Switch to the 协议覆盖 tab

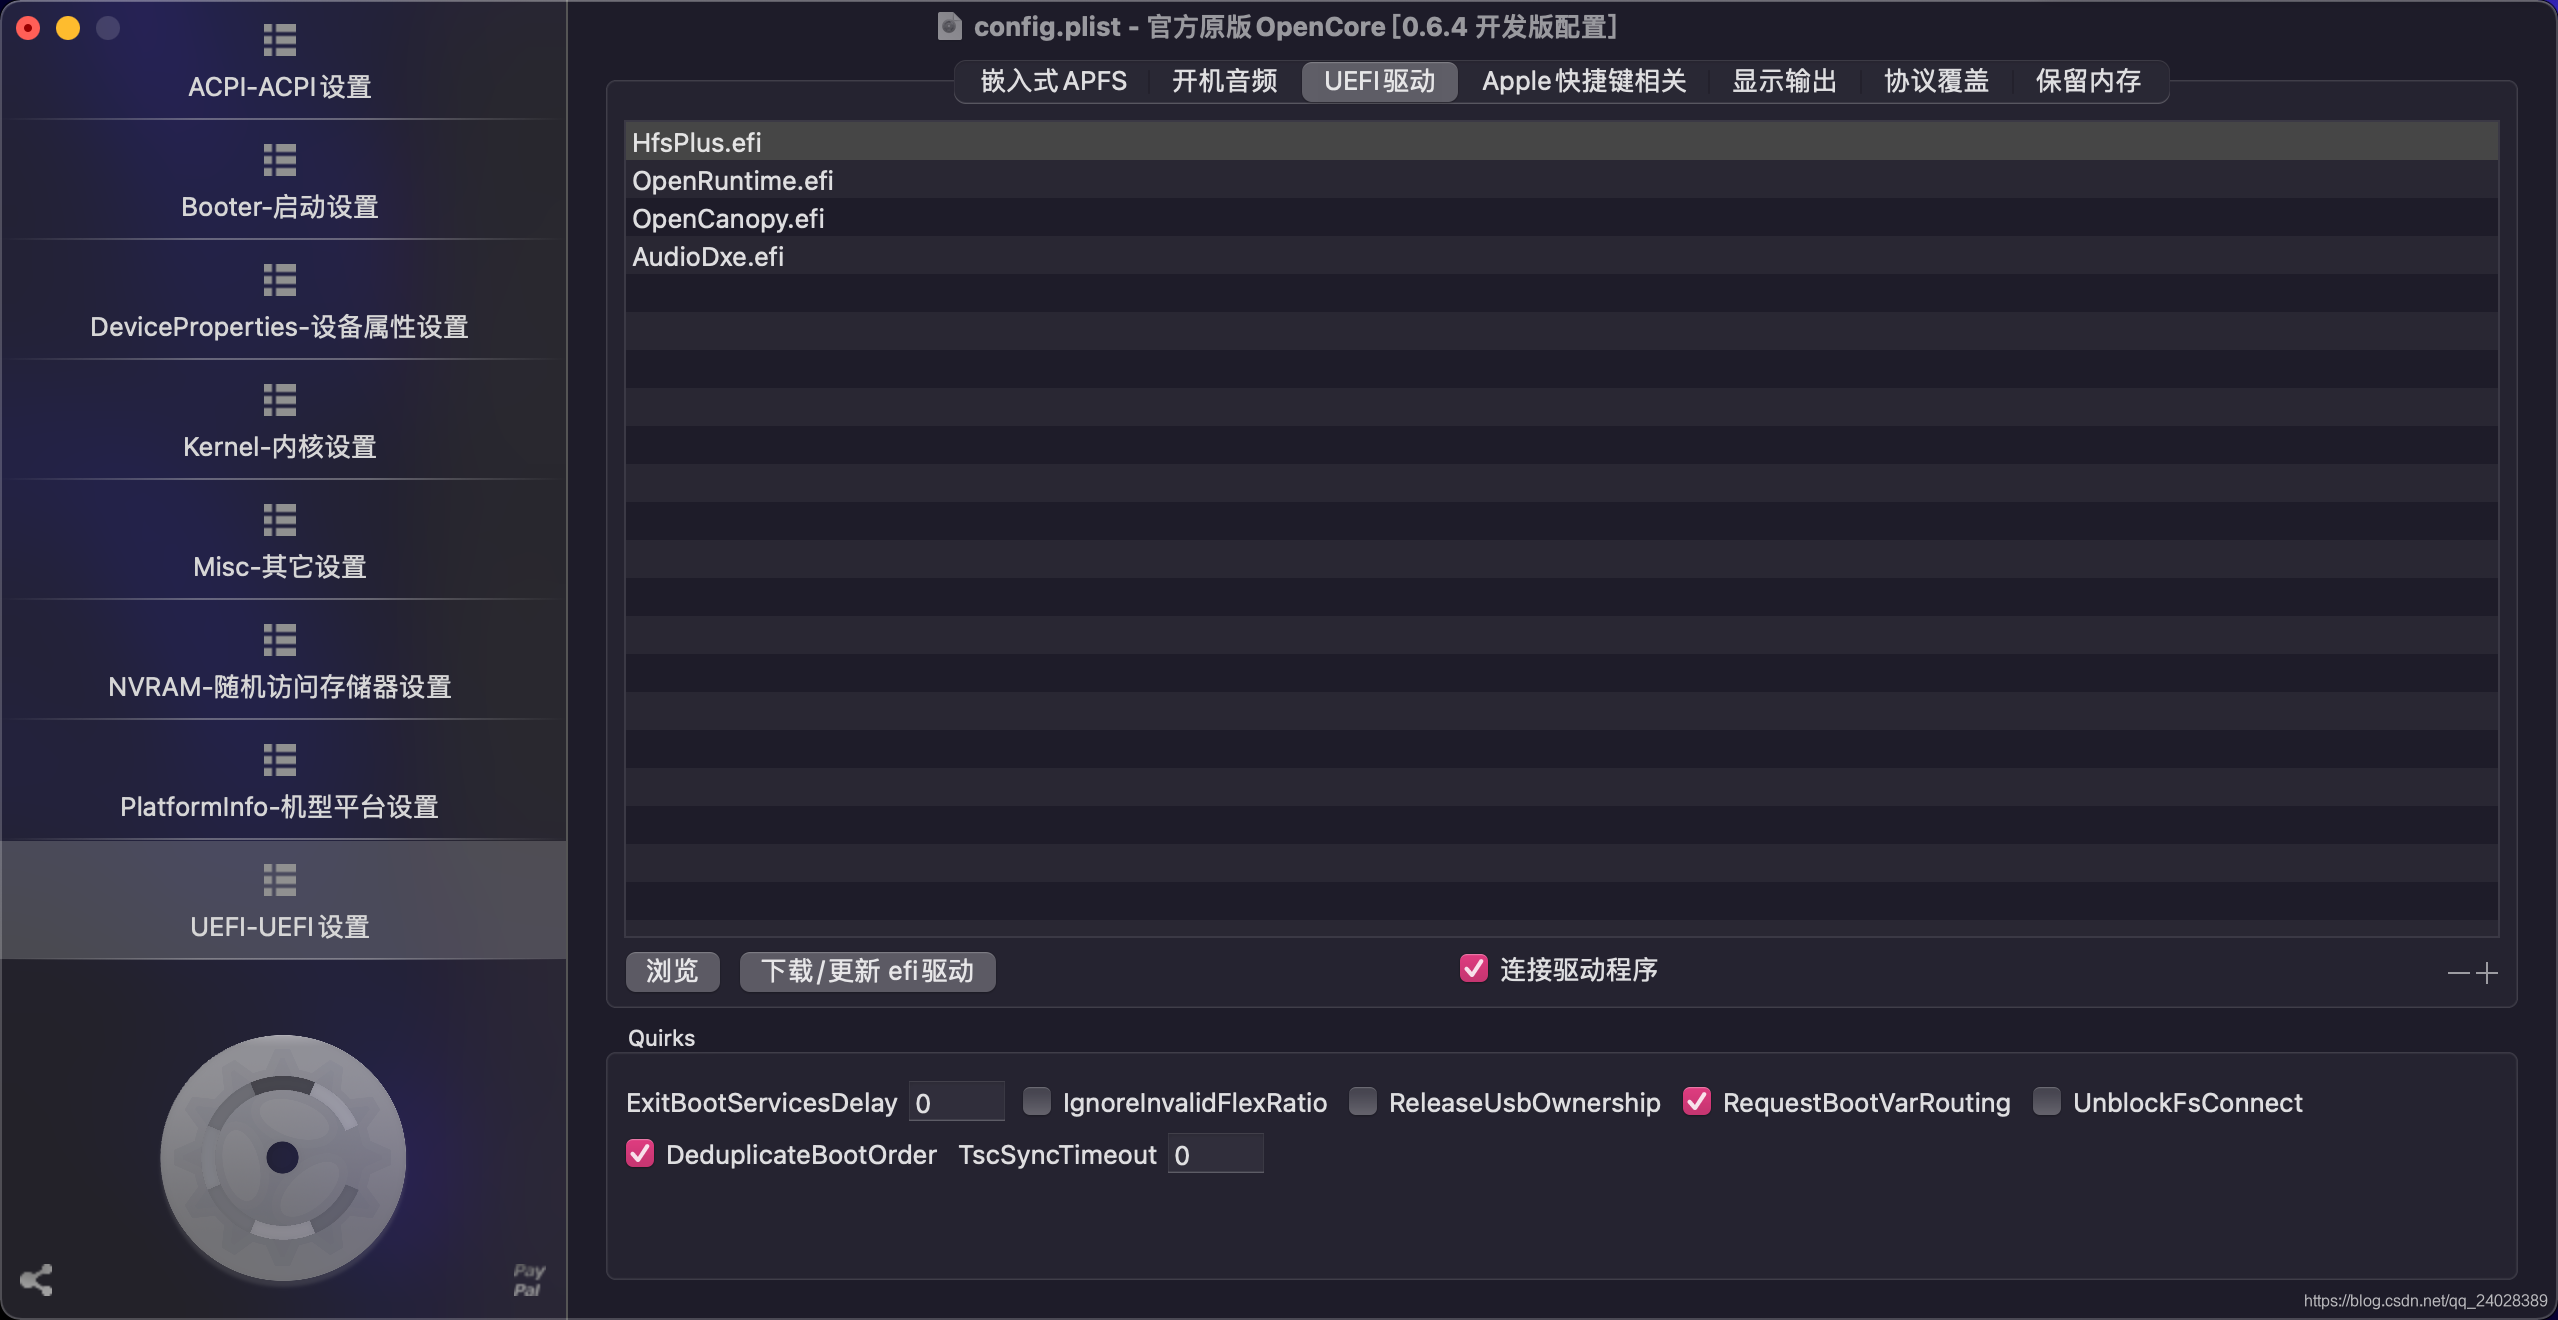(1937, 81)
